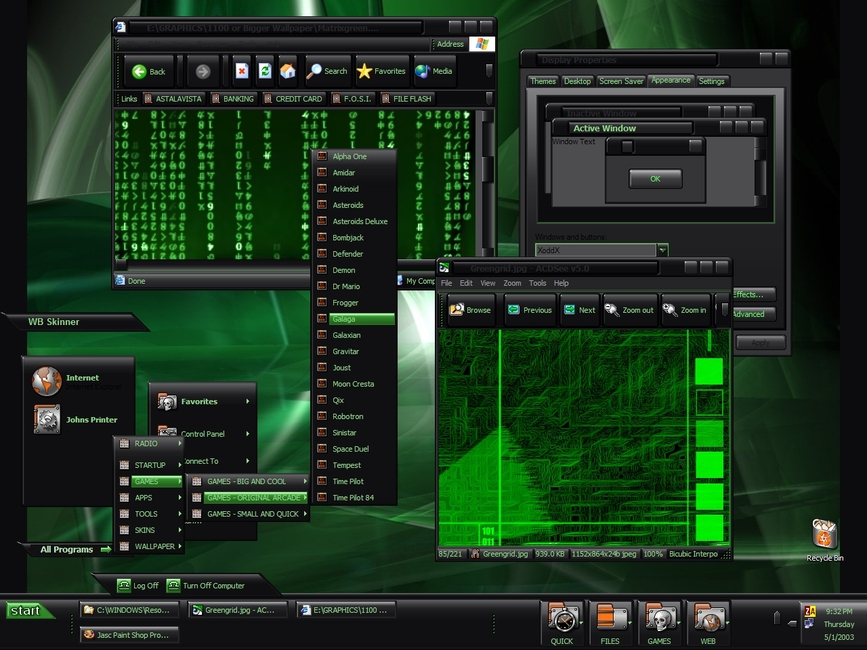Open Johns Printer from Start menu
867x650 pixels.
pos(78,420)
